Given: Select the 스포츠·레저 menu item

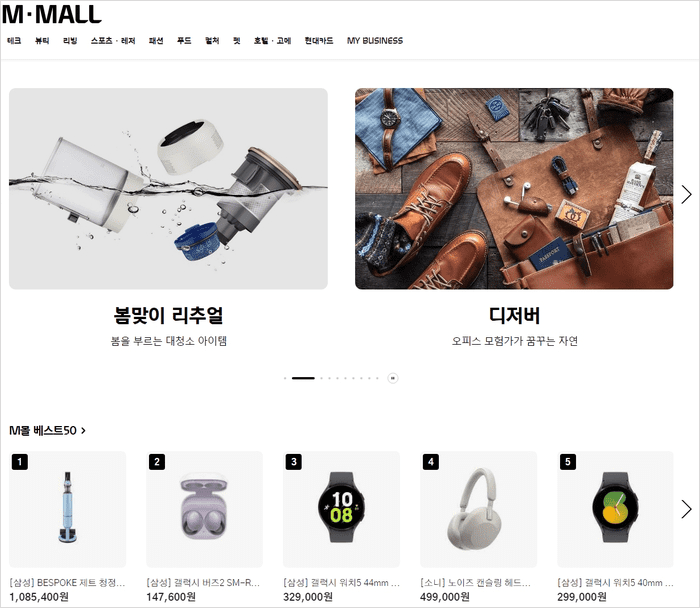Looking at the screenshot, I should (x=113, y=41).
